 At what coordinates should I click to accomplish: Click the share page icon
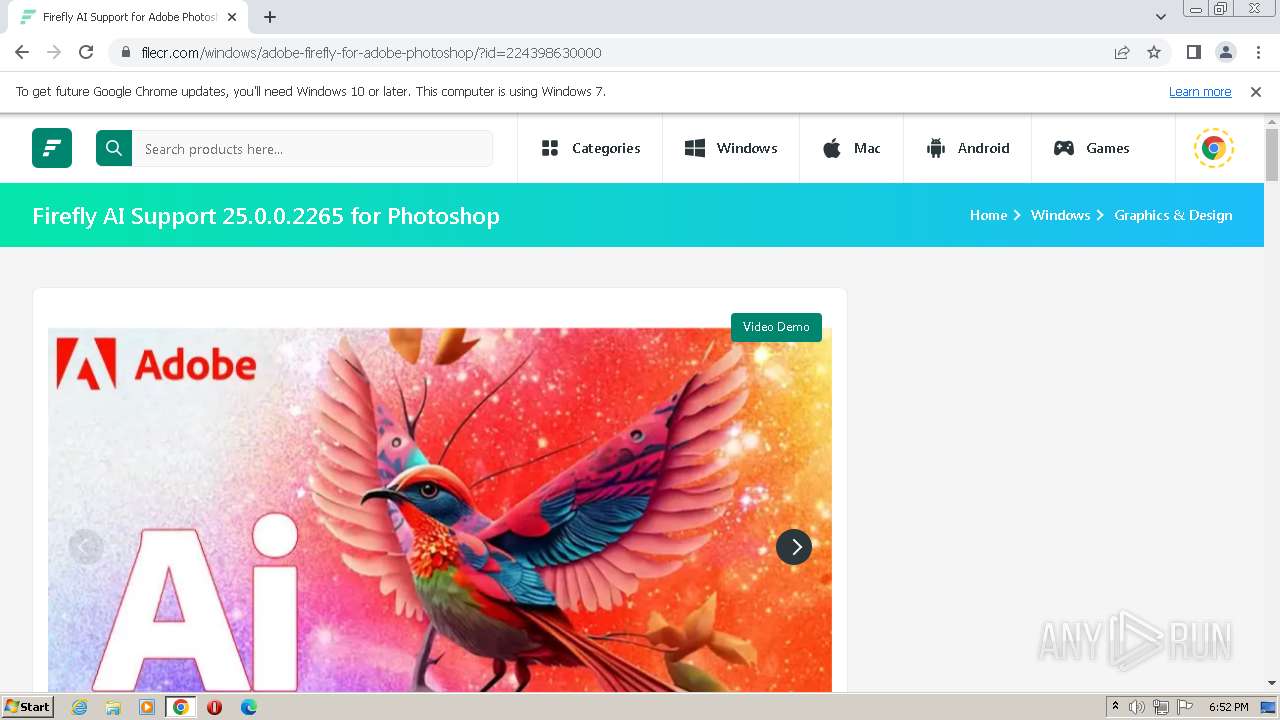click(x=1122, y=52)
